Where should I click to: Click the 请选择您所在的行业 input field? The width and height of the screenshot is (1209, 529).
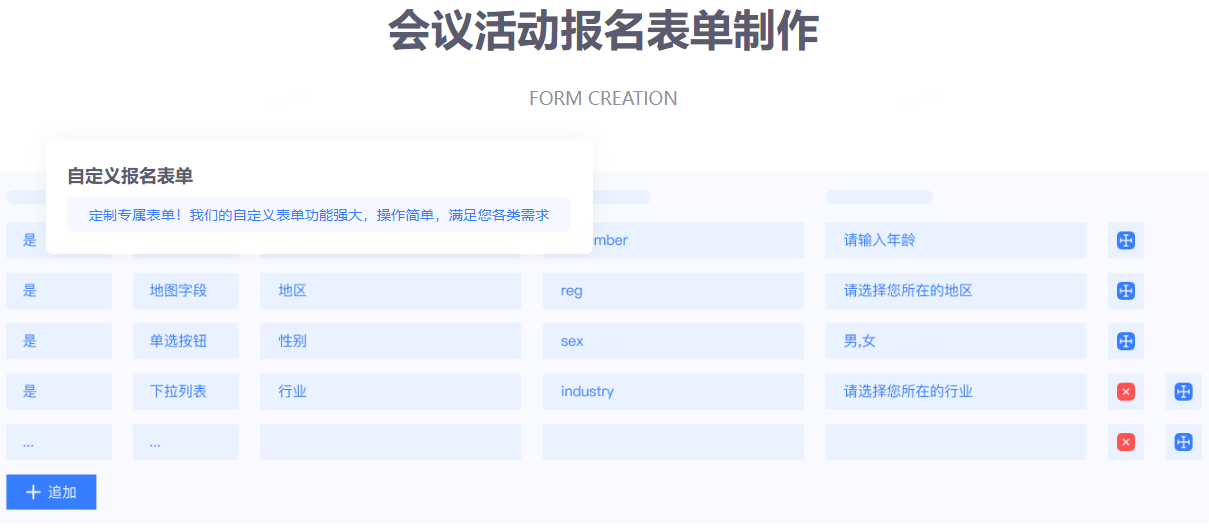tap(955, 391)
